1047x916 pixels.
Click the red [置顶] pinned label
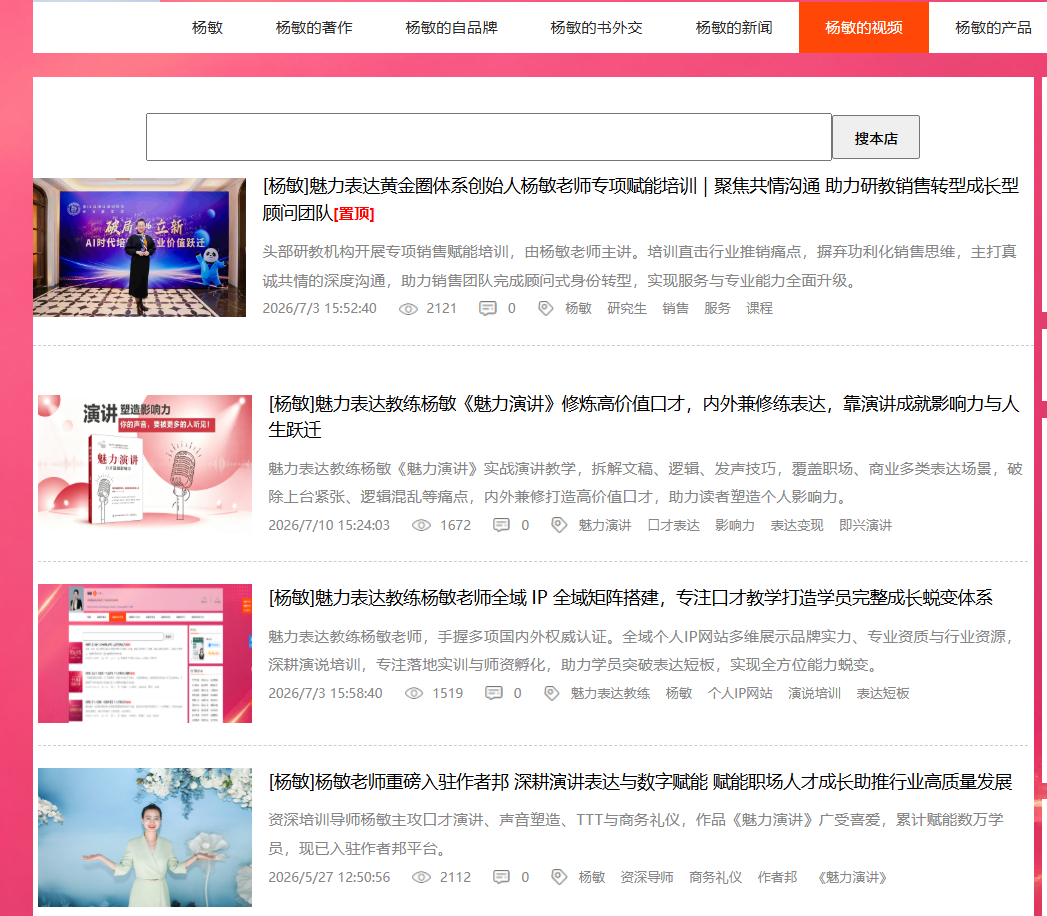(354, 214)
